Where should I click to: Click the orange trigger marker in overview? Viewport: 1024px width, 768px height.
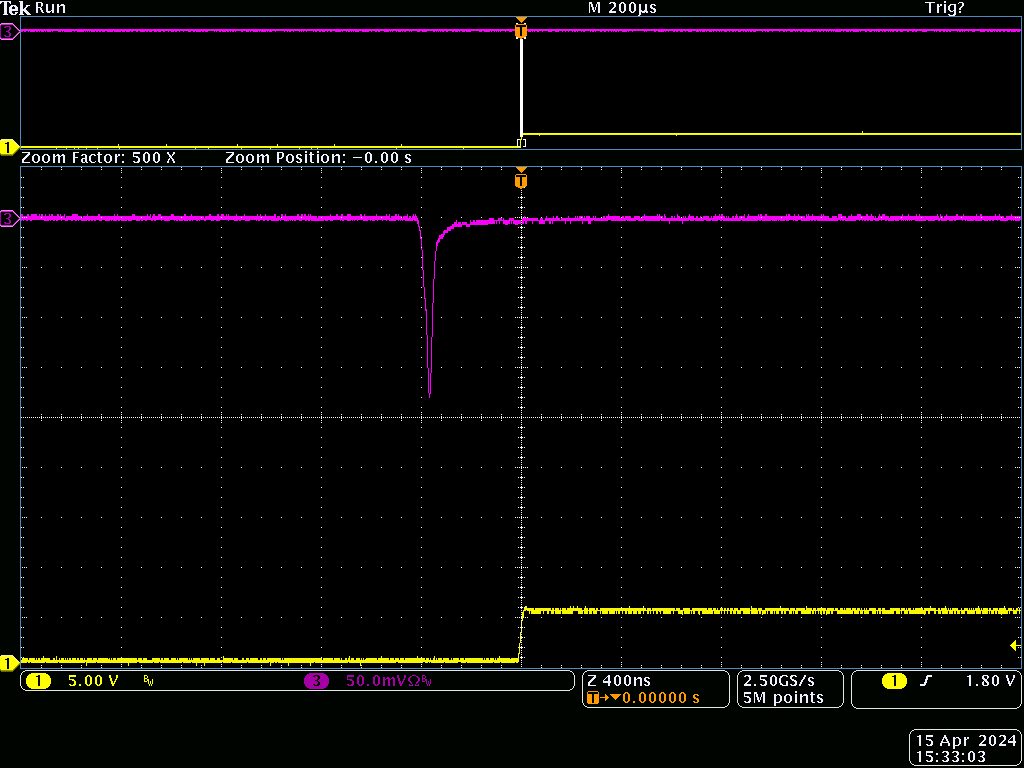(x=520, y=31)
